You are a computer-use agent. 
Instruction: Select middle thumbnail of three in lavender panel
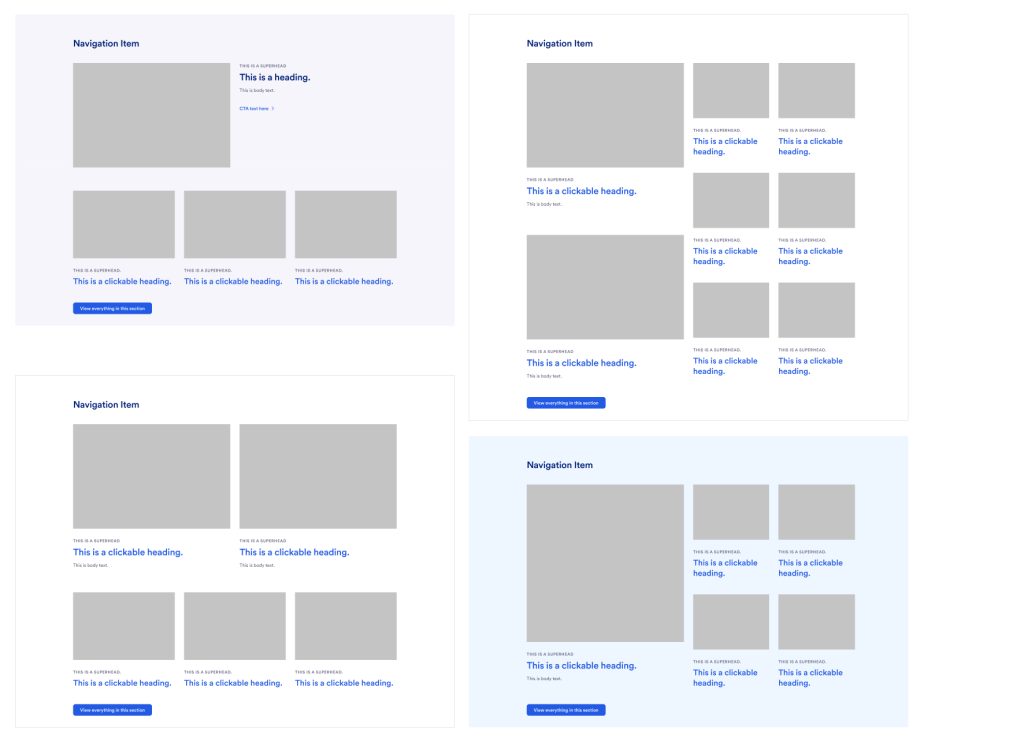(235, 225)
